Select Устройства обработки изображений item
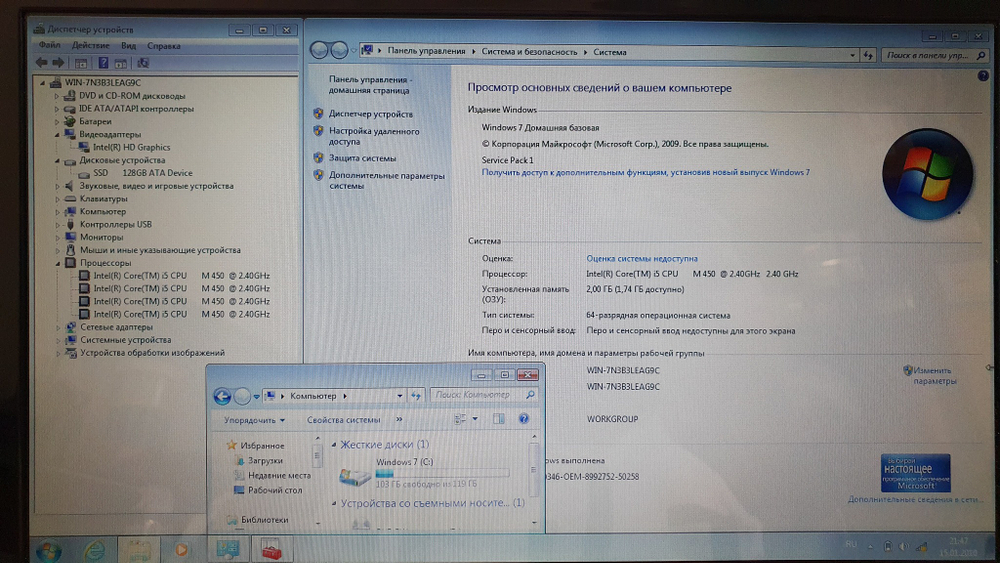Viewport: 1000px width, 563px height. click(x=152, y=353)
